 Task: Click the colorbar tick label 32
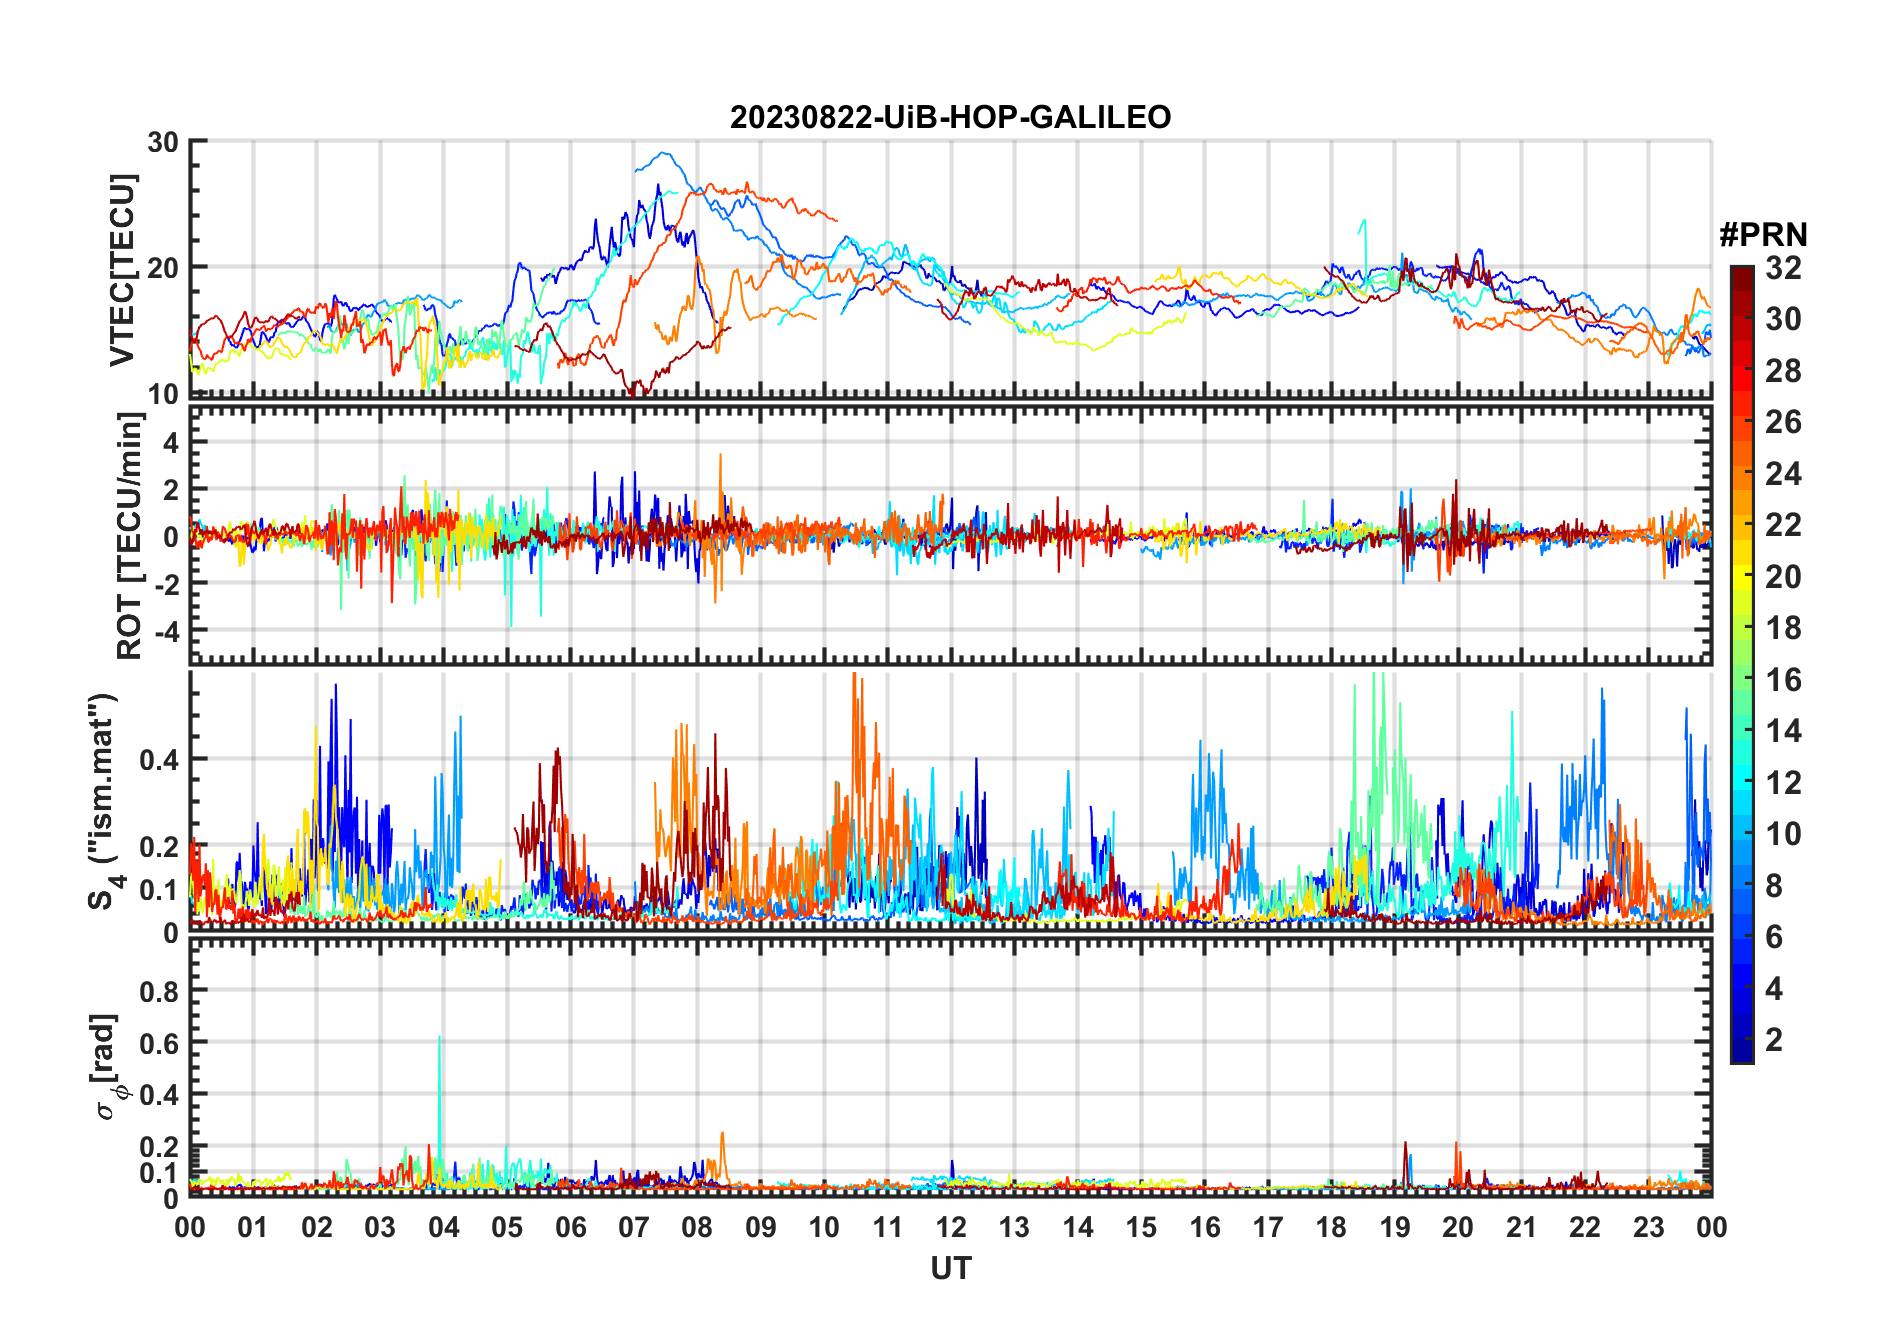point(1783,267)
